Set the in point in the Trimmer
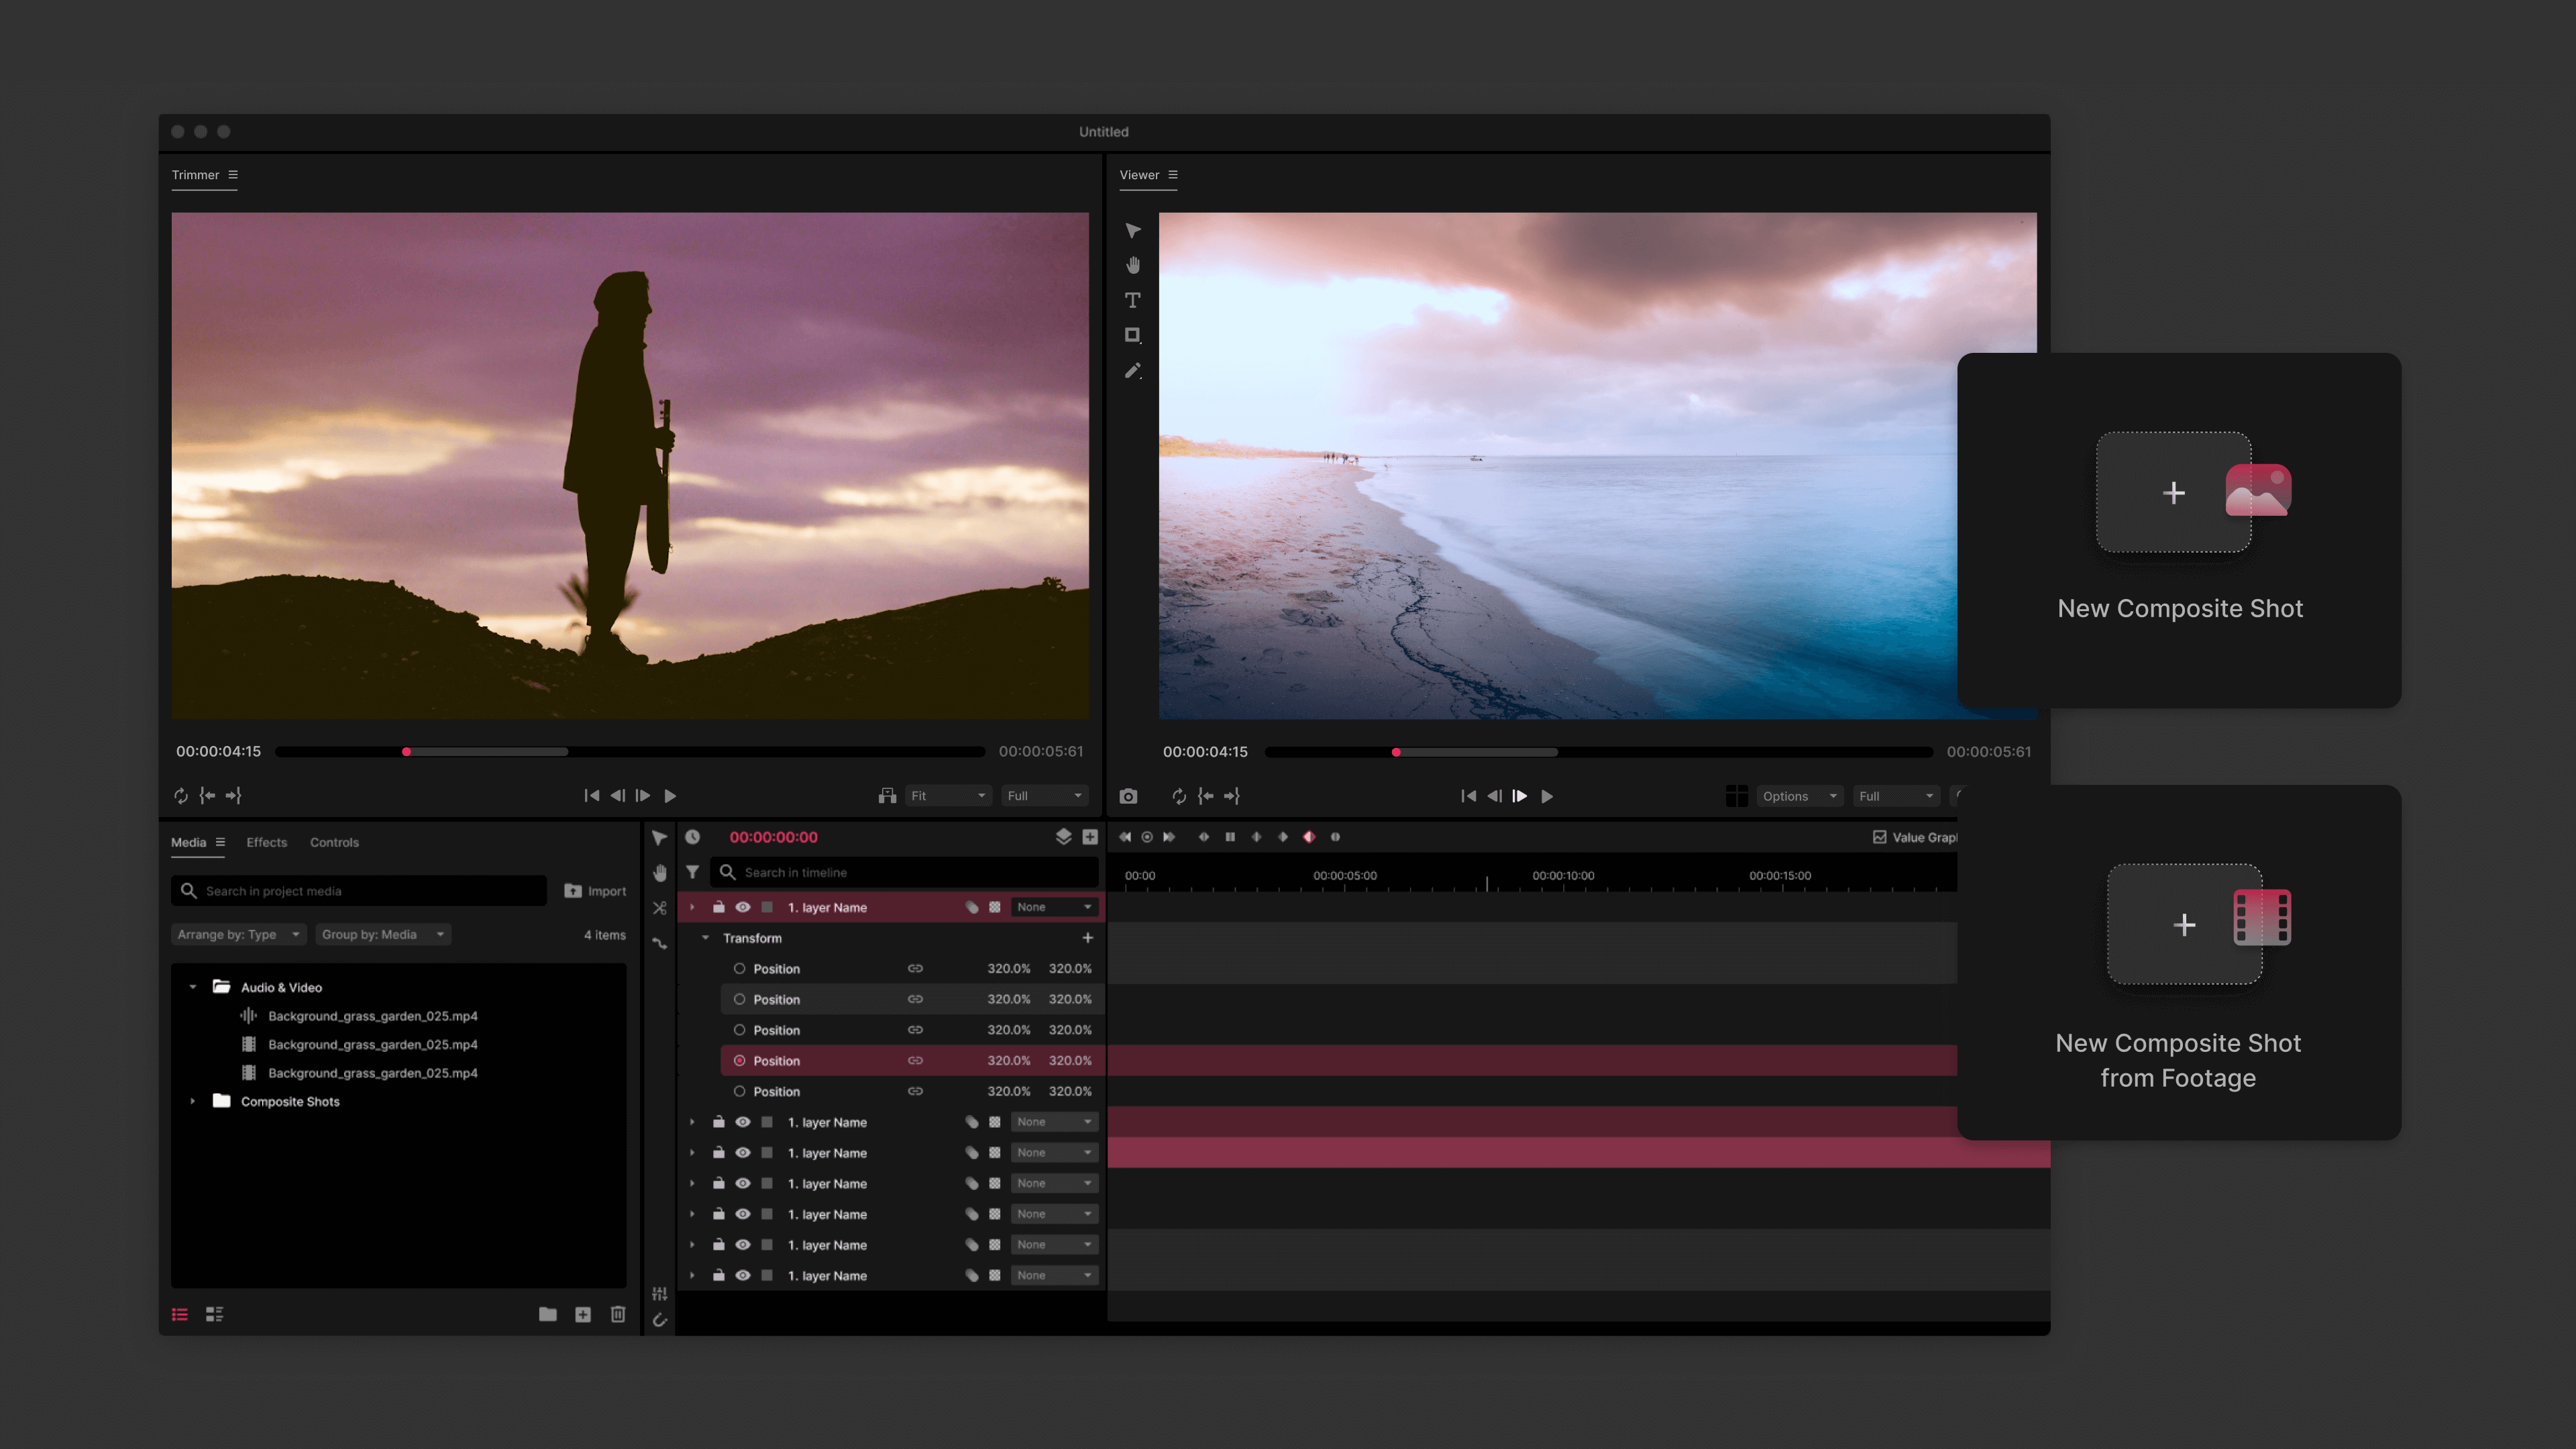This screenshot has height=1449, width=2576. 207,796
